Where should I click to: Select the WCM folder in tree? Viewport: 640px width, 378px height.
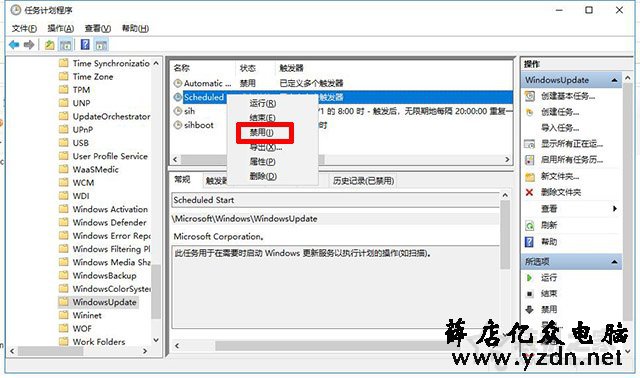pos(77,182)
